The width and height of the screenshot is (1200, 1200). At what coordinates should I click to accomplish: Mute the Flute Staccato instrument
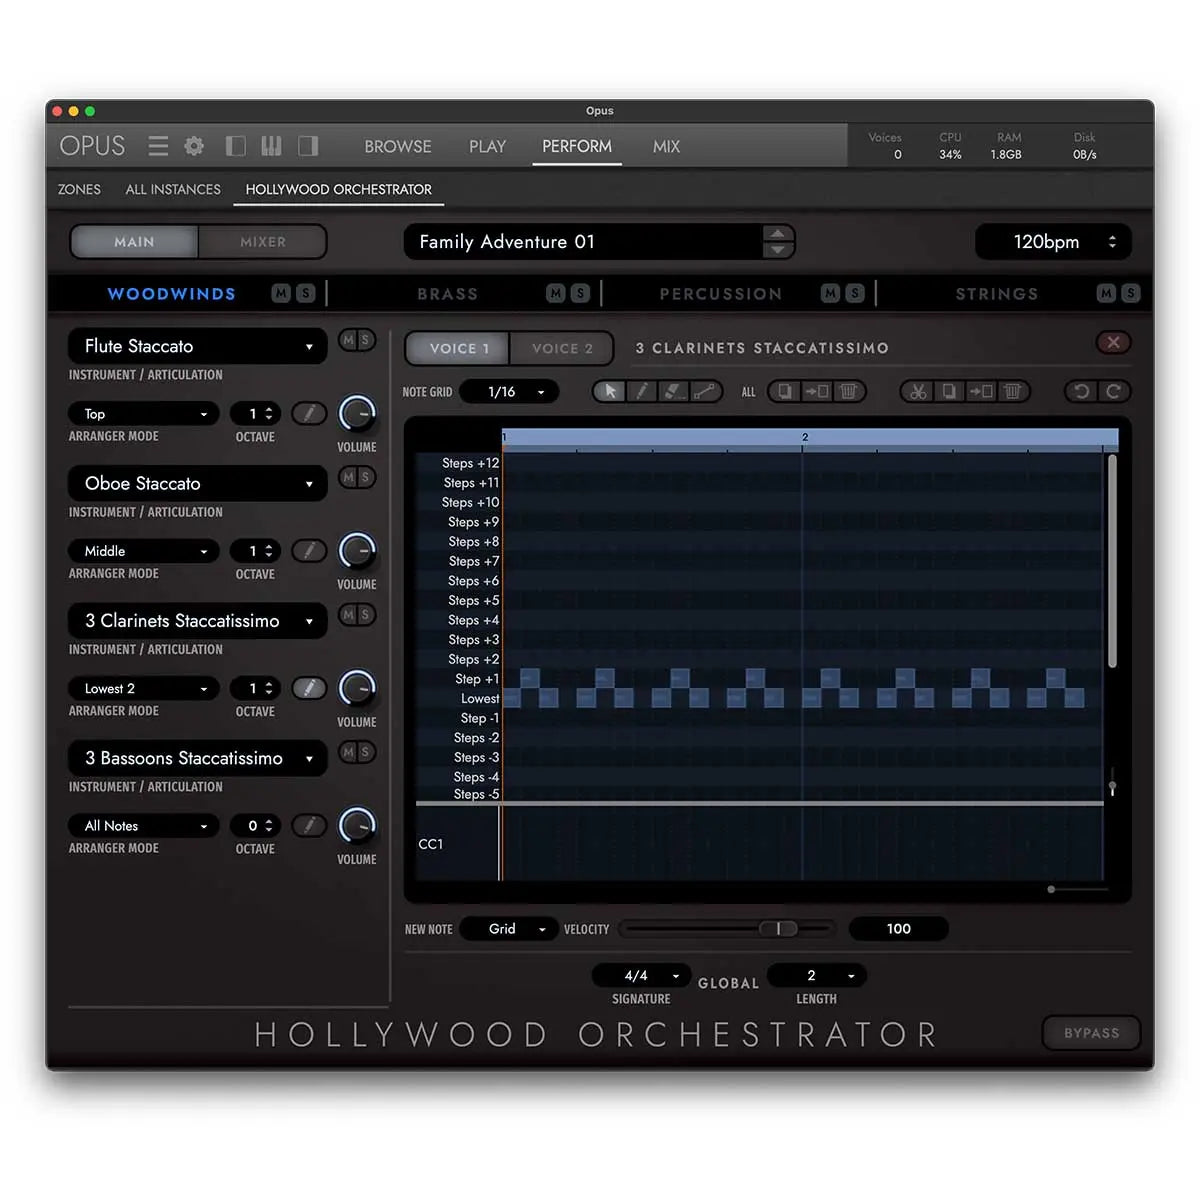[350, 340]
